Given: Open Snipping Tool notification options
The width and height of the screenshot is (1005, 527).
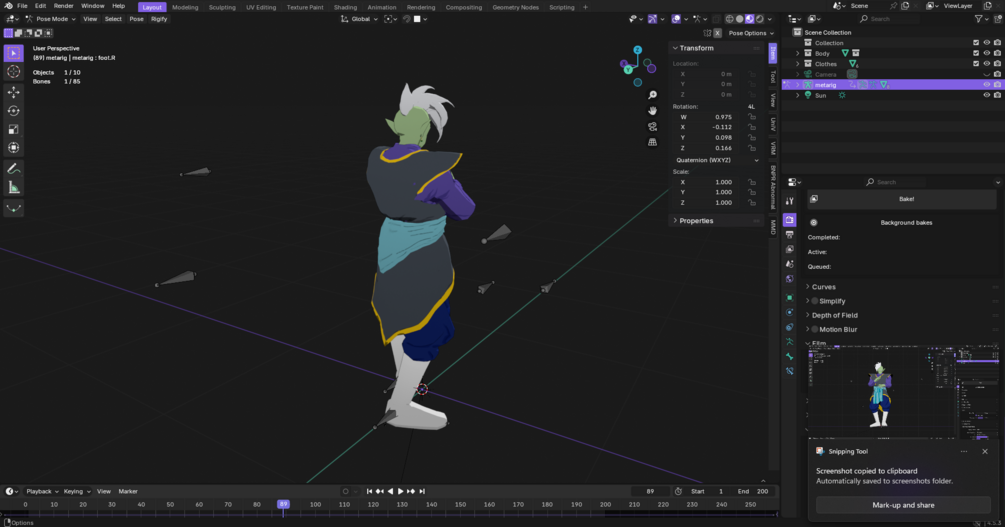Looking at the screenshot, I should [964, 451].
